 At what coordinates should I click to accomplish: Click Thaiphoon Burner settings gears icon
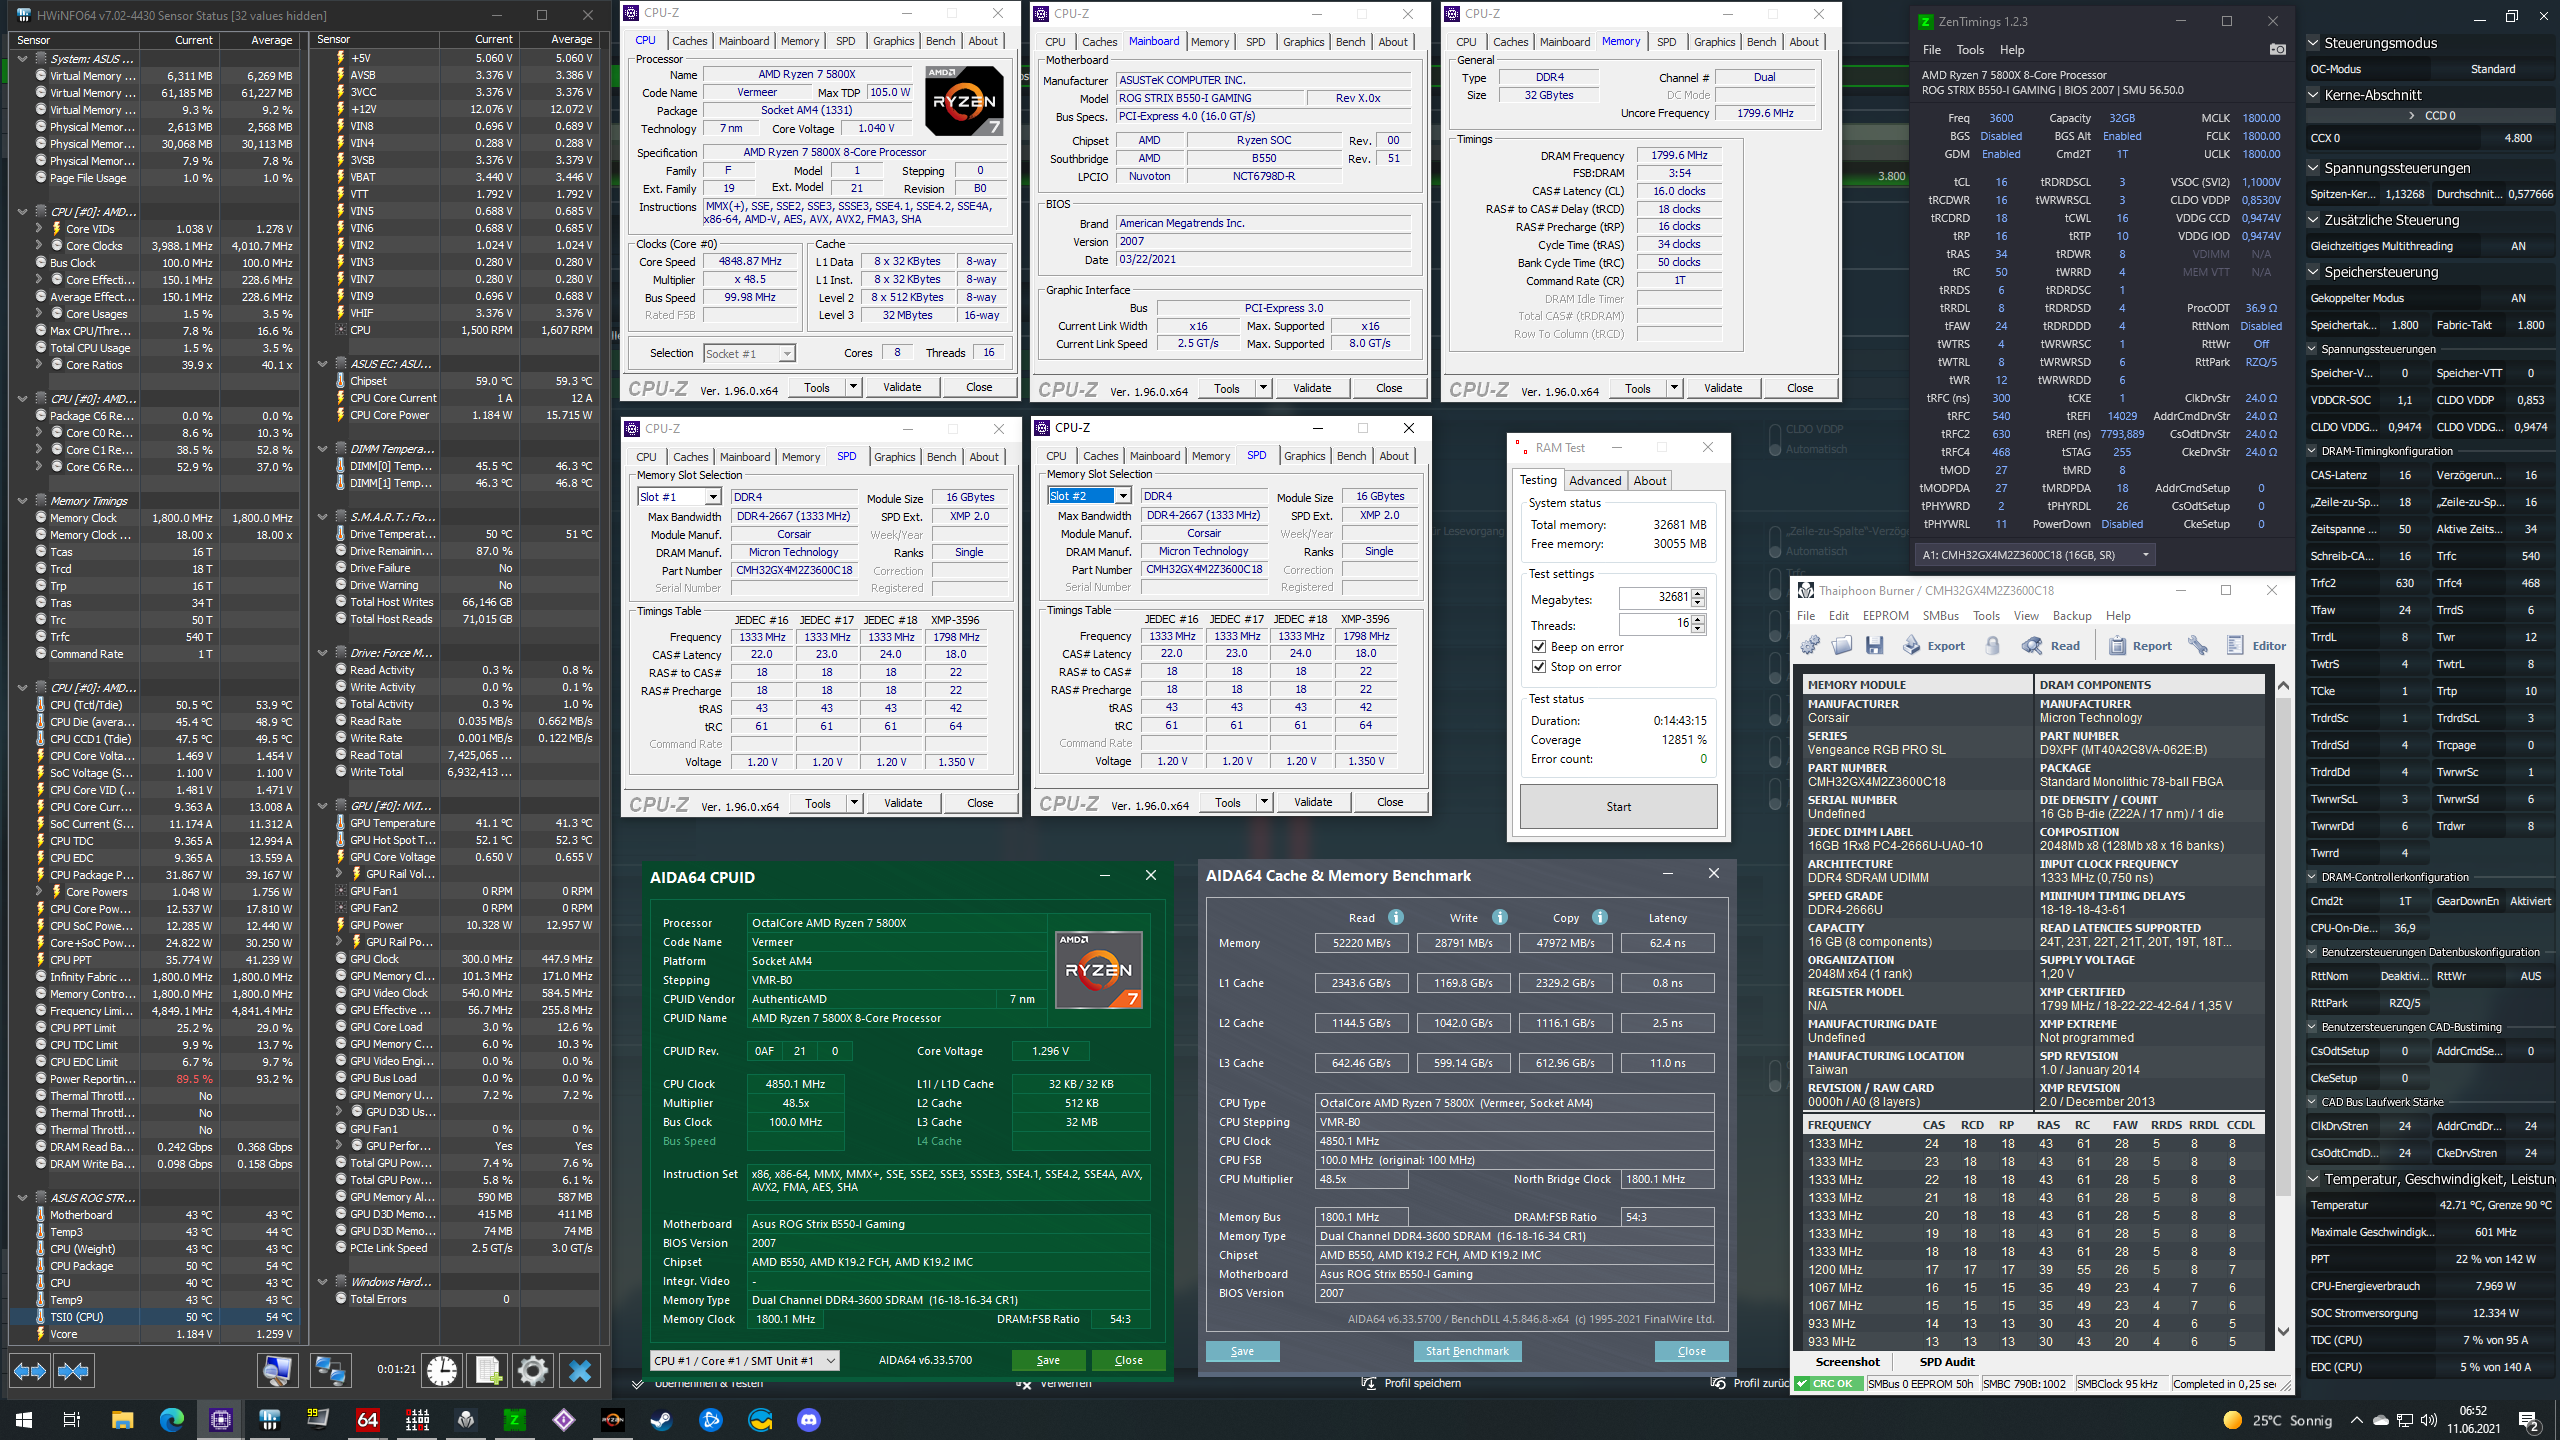click(x=1810, y=646)
